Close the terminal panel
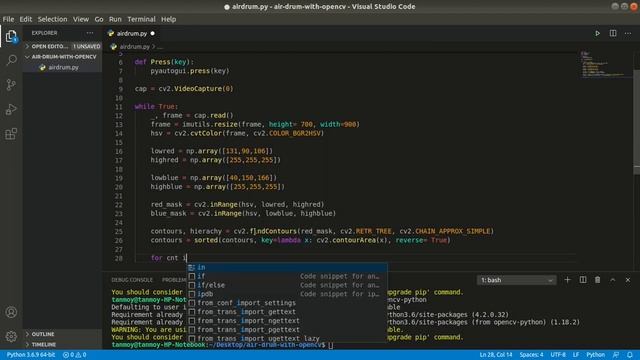The width and height of the screenshot is (640, 360). click(628, 280)
